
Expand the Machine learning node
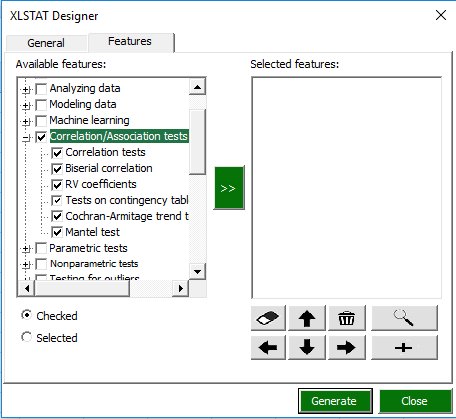tap(26, 122)
